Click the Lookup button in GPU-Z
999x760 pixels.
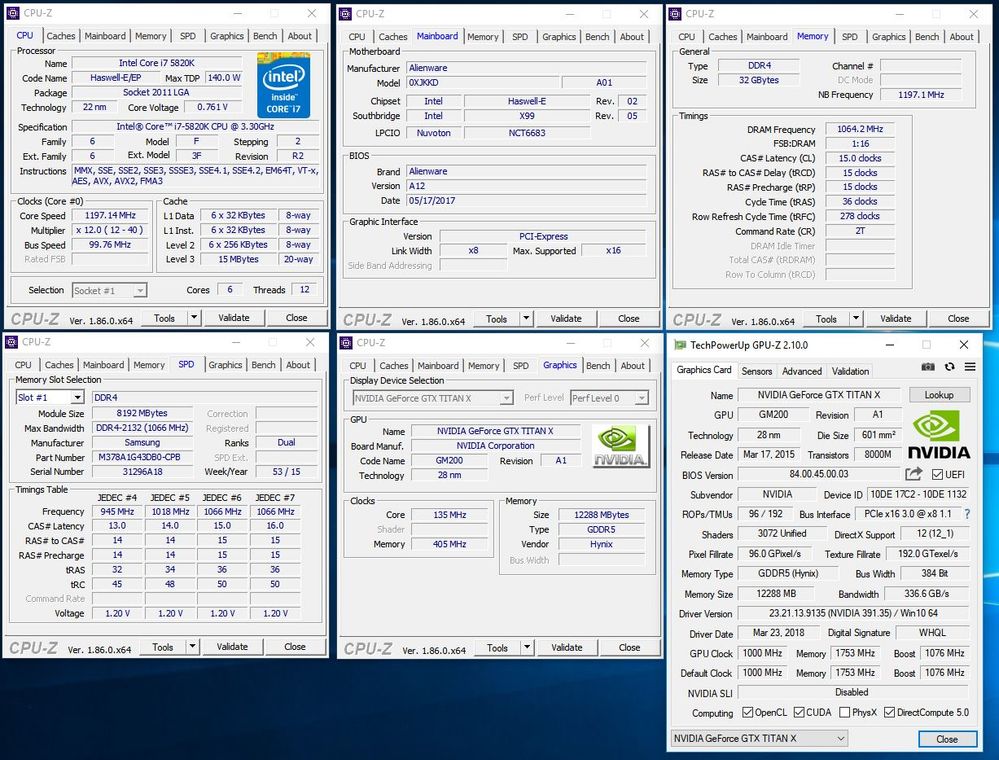[939, 394]
